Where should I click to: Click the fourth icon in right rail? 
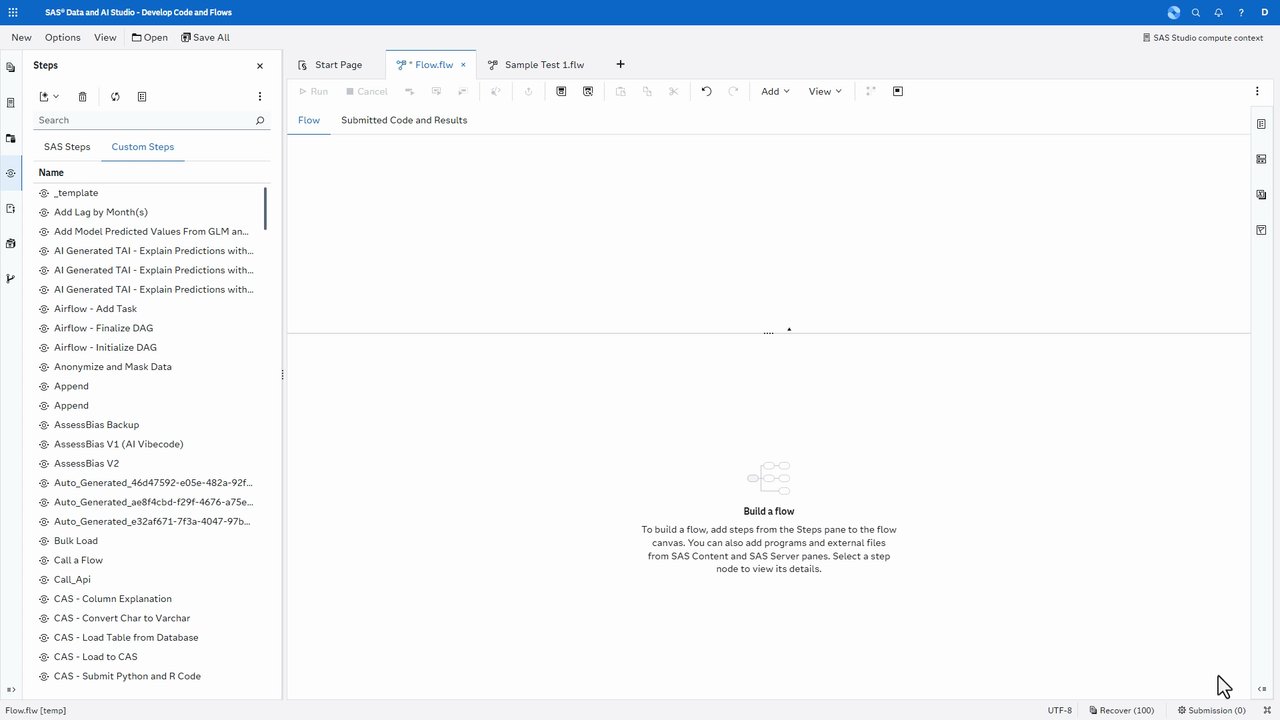coord(1261,230)
